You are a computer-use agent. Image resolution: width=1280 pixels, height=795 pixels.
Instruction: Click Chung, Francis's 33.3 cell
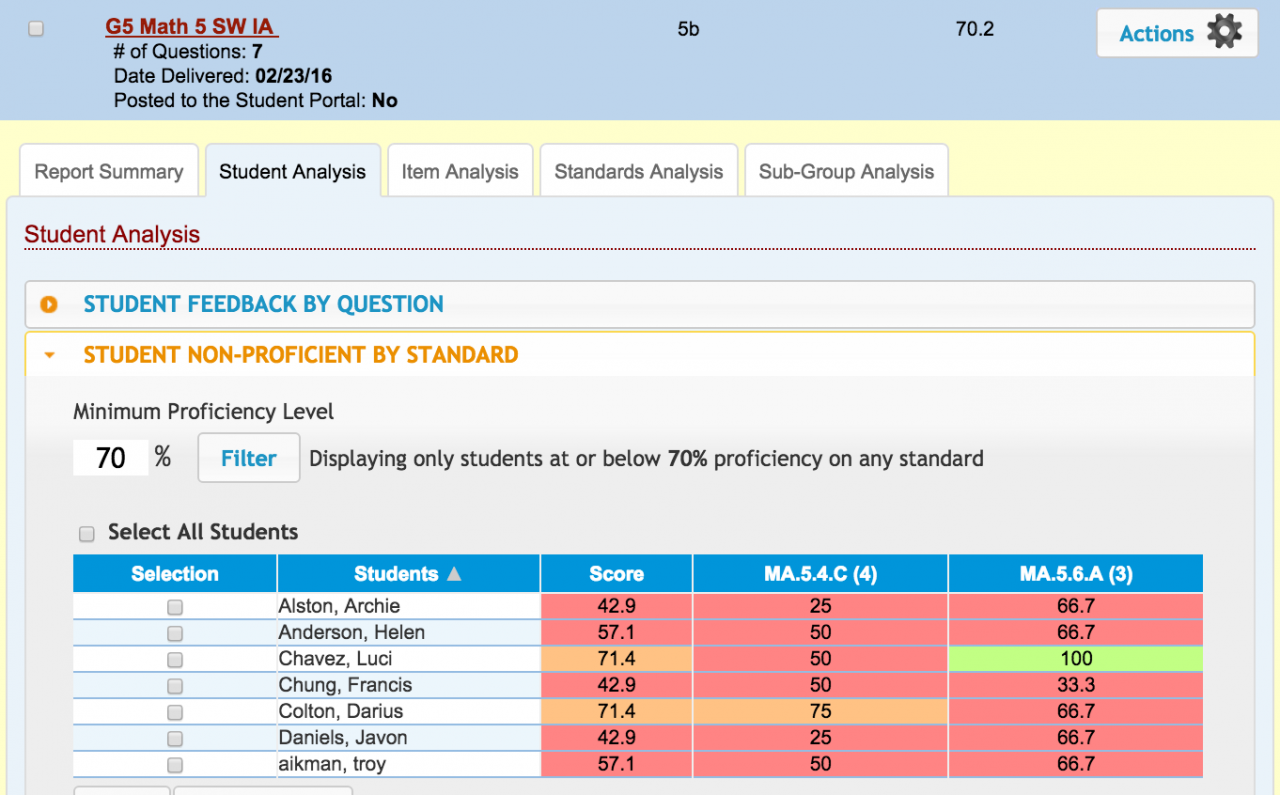point(1076,685)
